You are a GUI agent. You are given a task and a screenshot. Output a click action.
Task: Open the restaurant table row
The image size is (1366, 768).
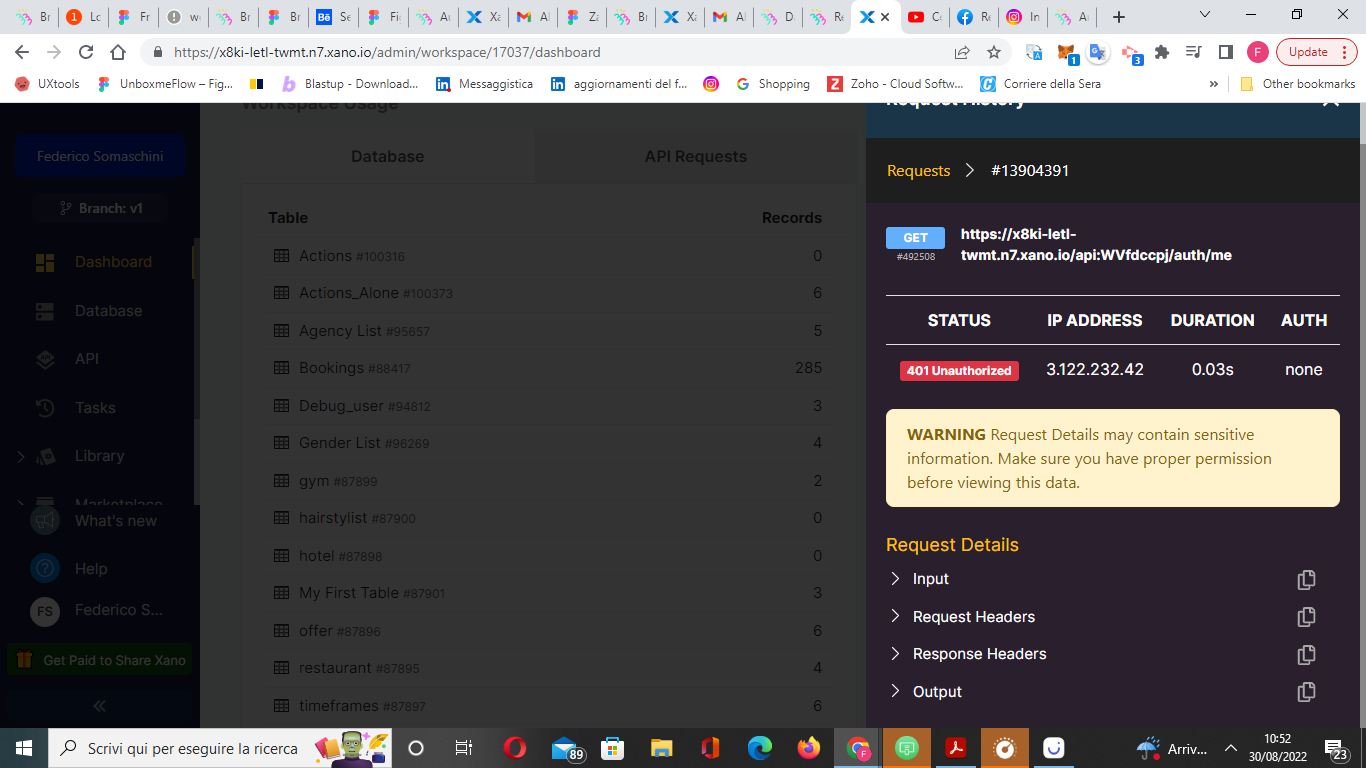[x=547, y=668]
